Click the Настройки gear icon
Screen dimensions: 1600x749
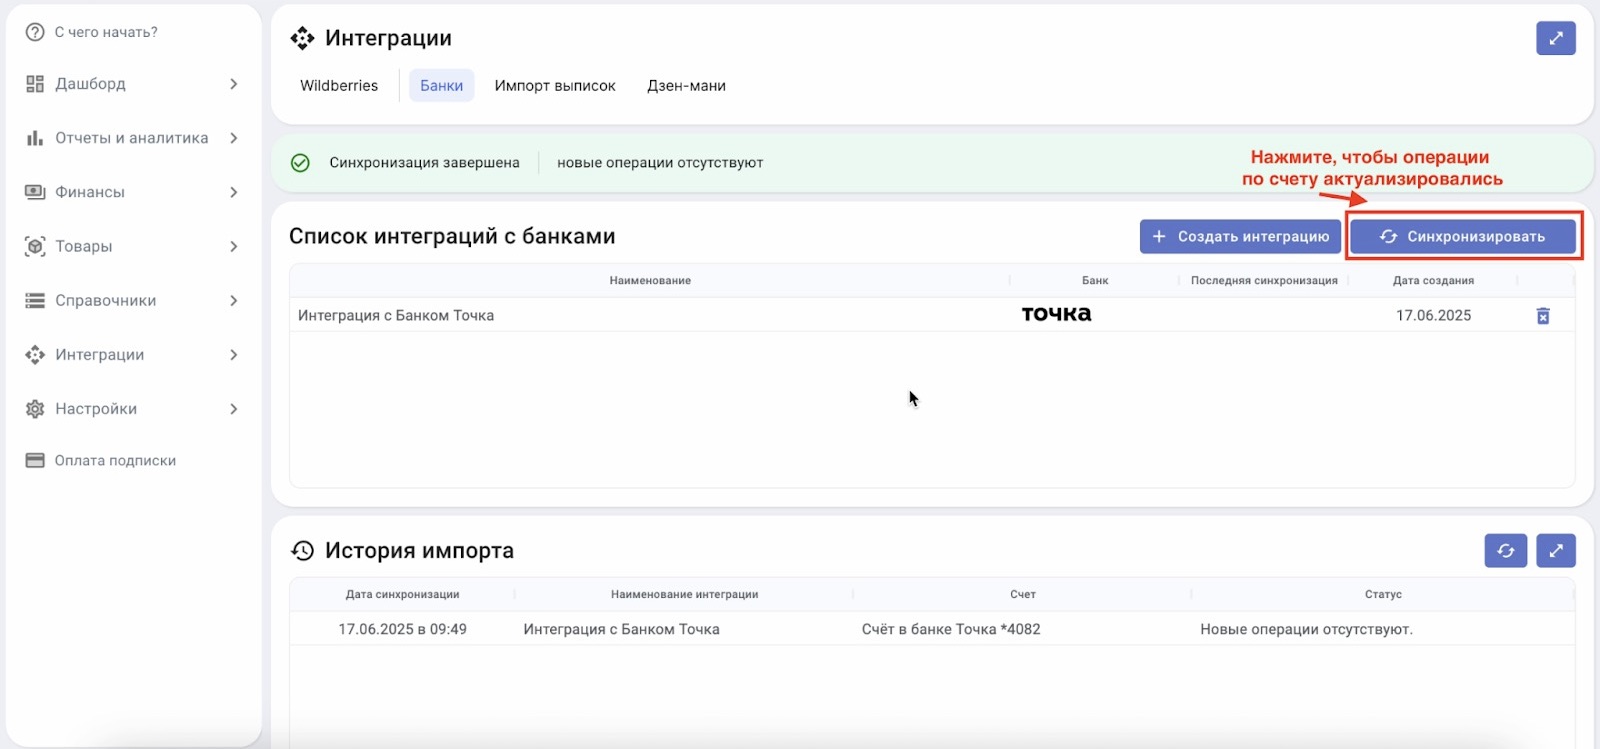[x=35, y=409]
